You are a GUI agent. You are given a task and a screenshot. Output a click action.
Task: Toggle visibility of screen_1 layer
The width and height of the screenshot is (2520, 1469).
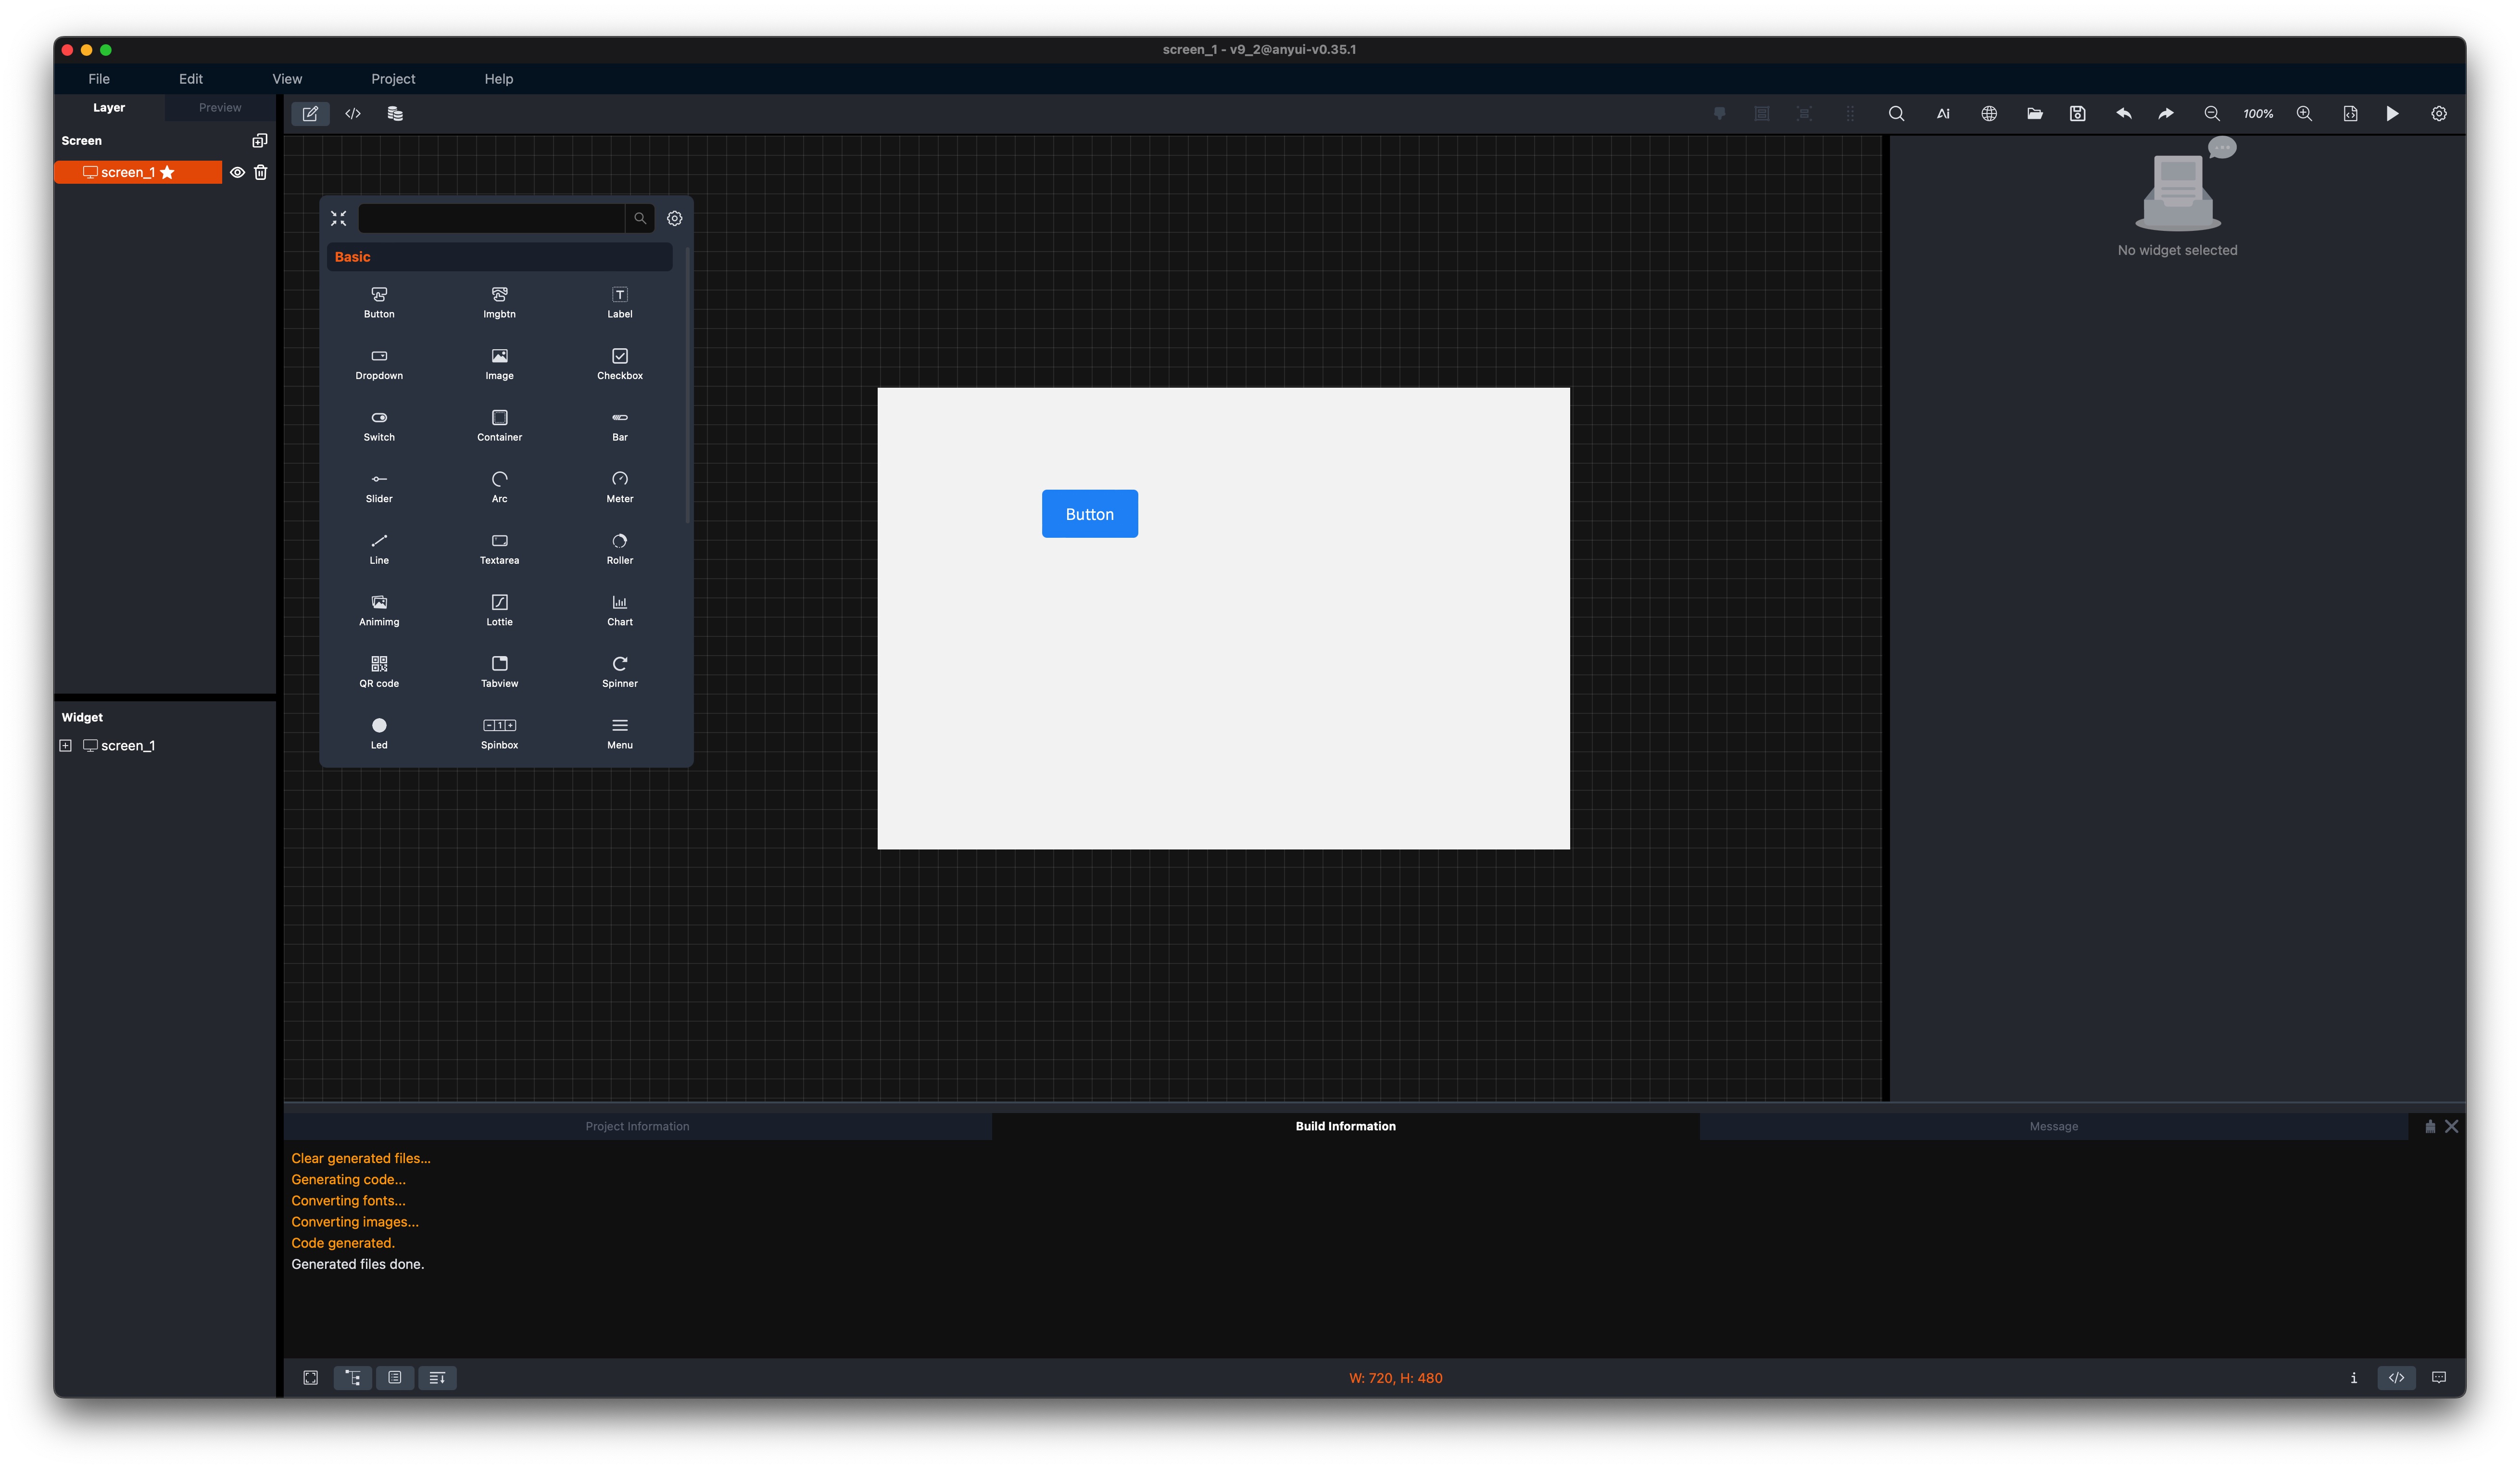click(x=237, y=172)
